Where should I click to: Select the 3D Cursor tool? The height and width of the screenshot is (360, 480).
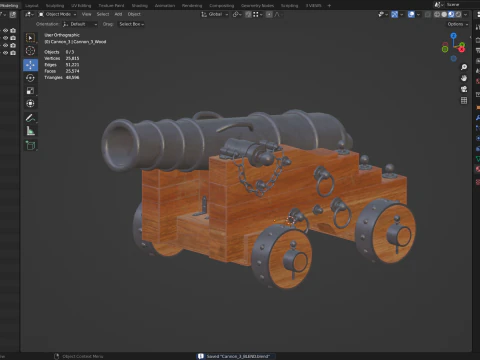pyautogui.click(x=30, y=51)
